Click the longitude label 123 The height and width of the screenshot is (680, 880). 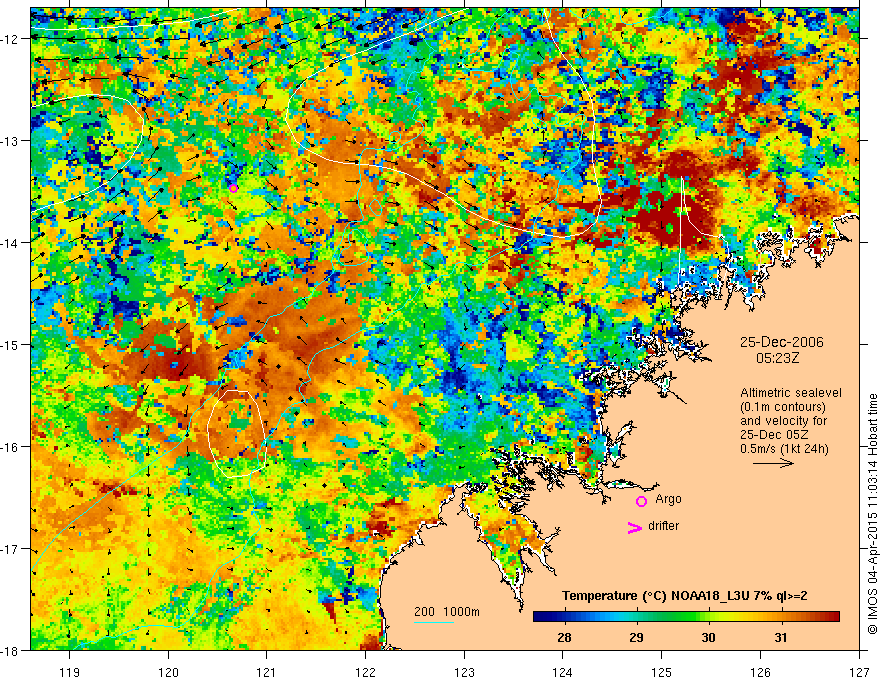pos(464,672)
